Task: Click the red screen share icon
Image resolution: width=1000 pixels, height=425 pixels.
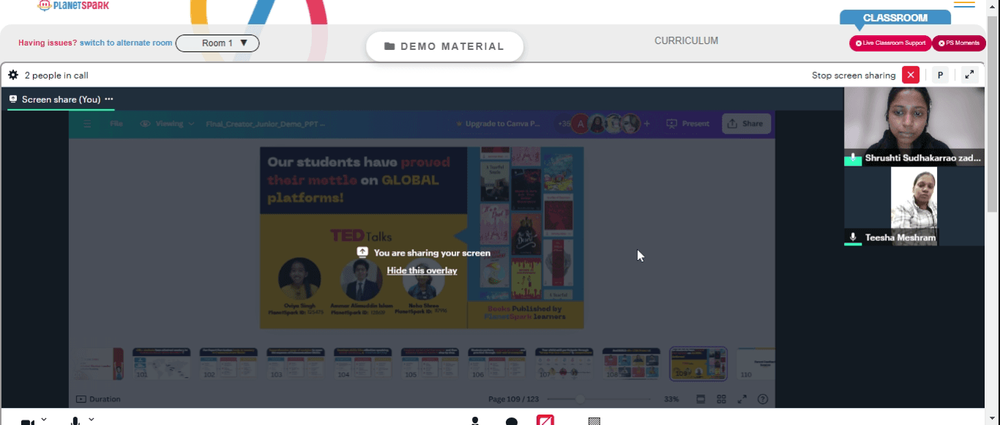Action: click(x=545, y=420)
